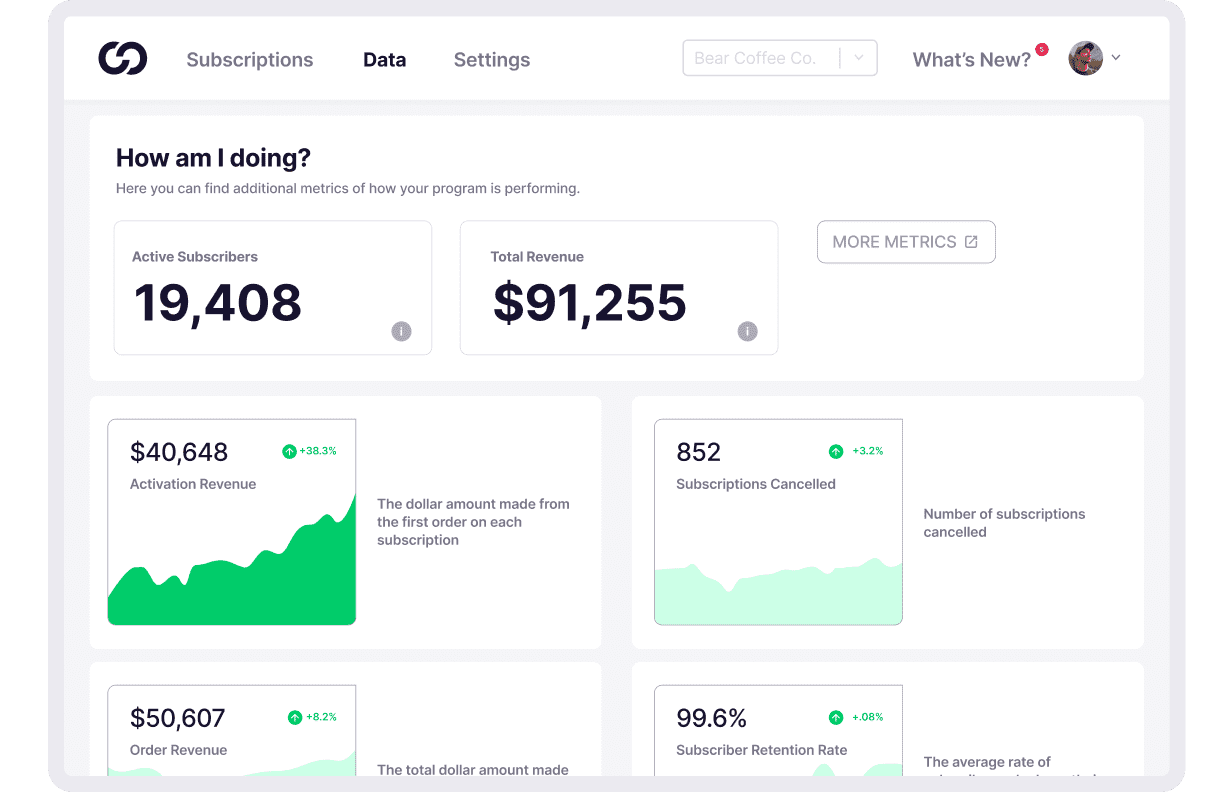This screenshot has width=1230, height=792.
Task: Click the MORE METRICS button
Action: tap(906, 242)
